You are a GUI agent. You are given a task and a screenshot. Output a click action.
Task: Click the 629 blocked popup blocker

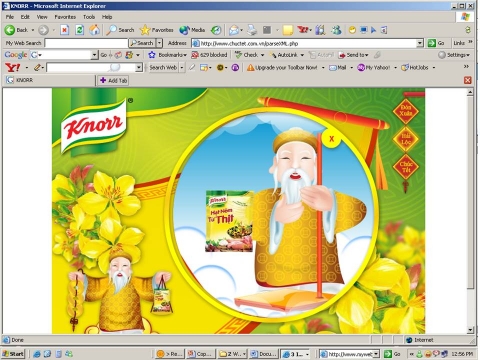(209, 55)
